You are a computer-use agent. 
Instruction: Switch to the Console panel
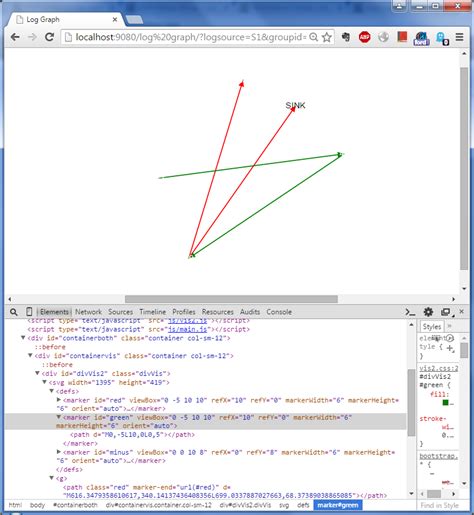click(279, 312)
